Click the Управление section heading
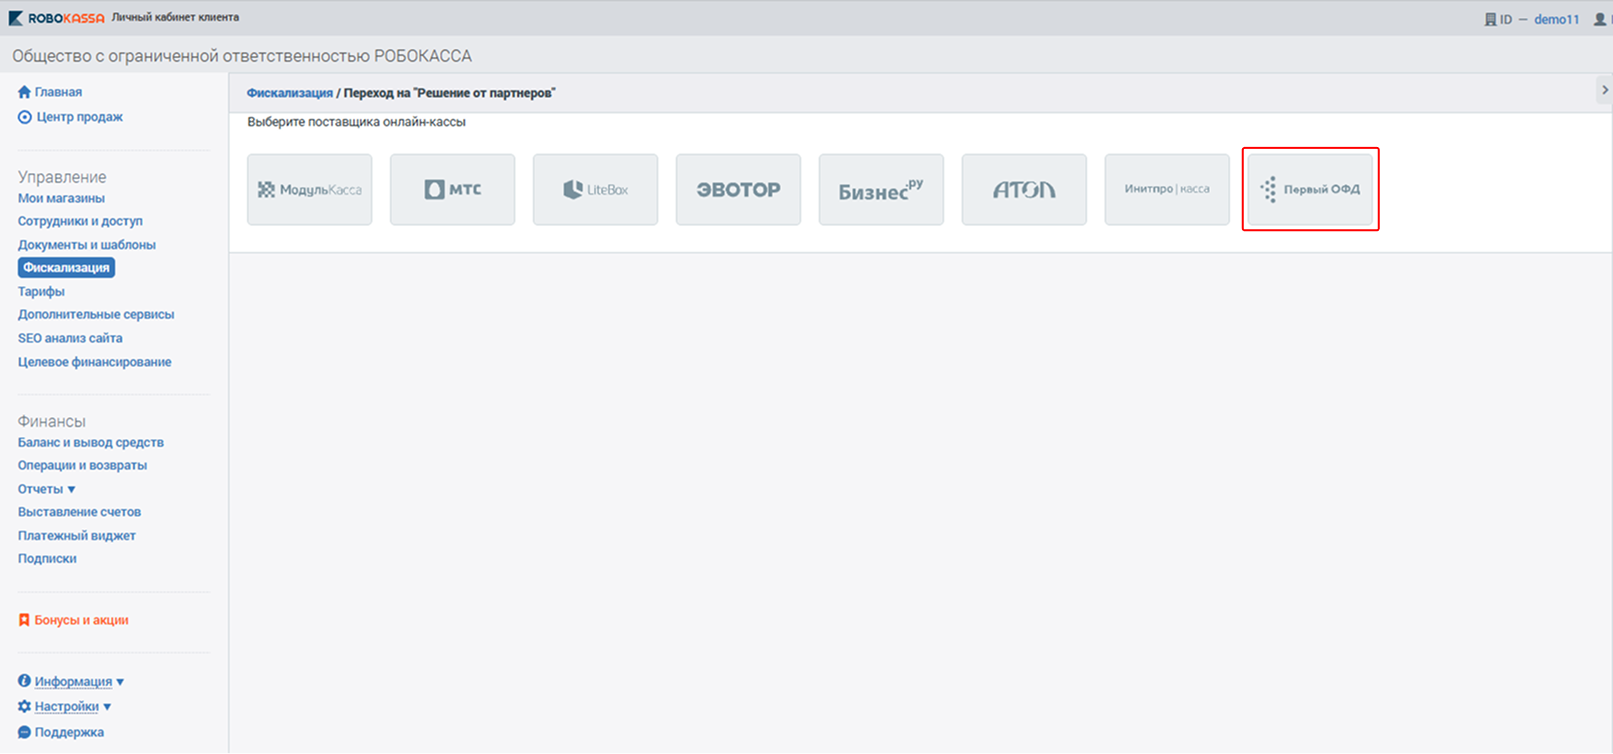The height and width of the screenshot is (754, 1613). (x=62, y=177)
